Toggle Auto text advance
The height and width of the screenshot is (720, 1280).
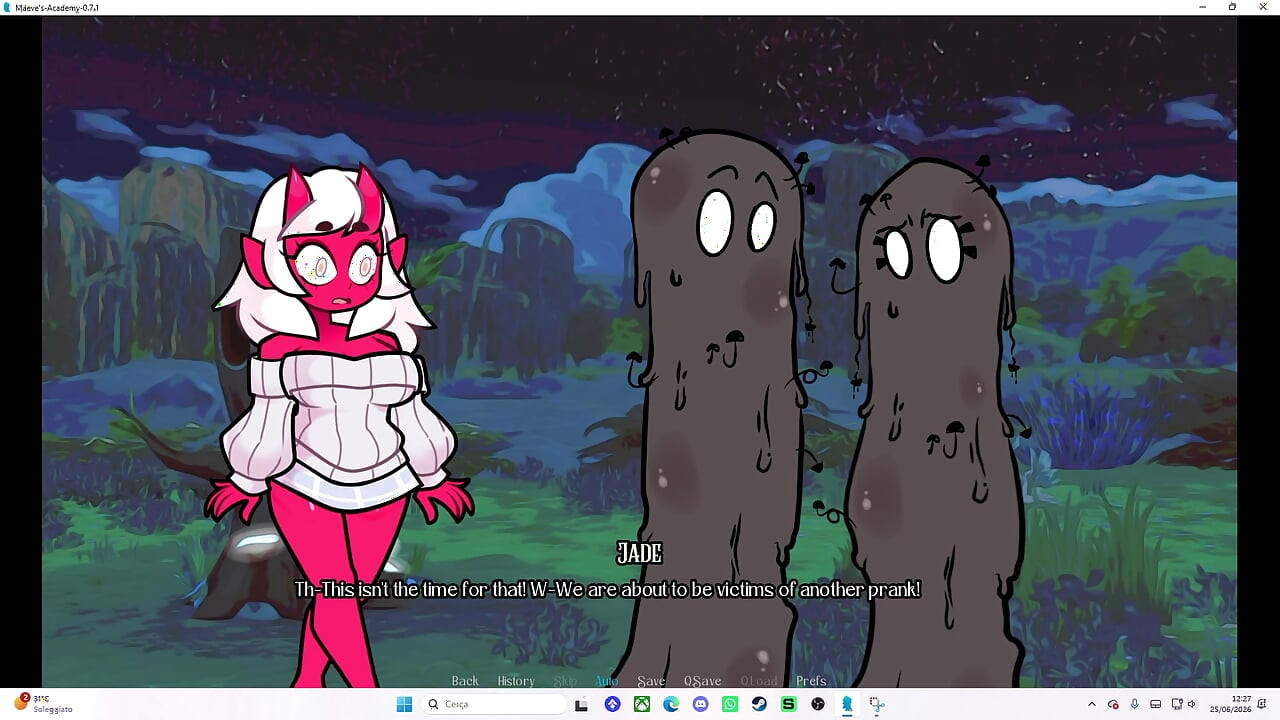[x=607, y=681]
